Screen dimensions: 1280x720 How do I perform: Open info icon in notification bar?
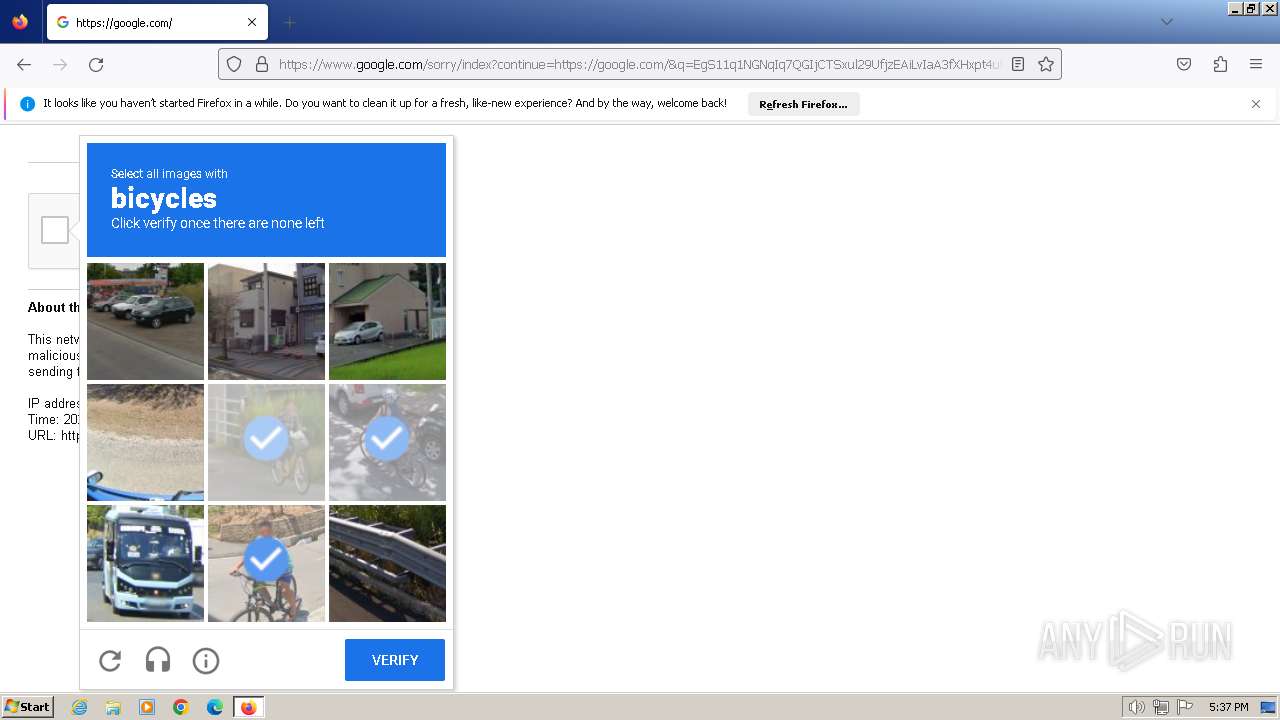[27, 104]
